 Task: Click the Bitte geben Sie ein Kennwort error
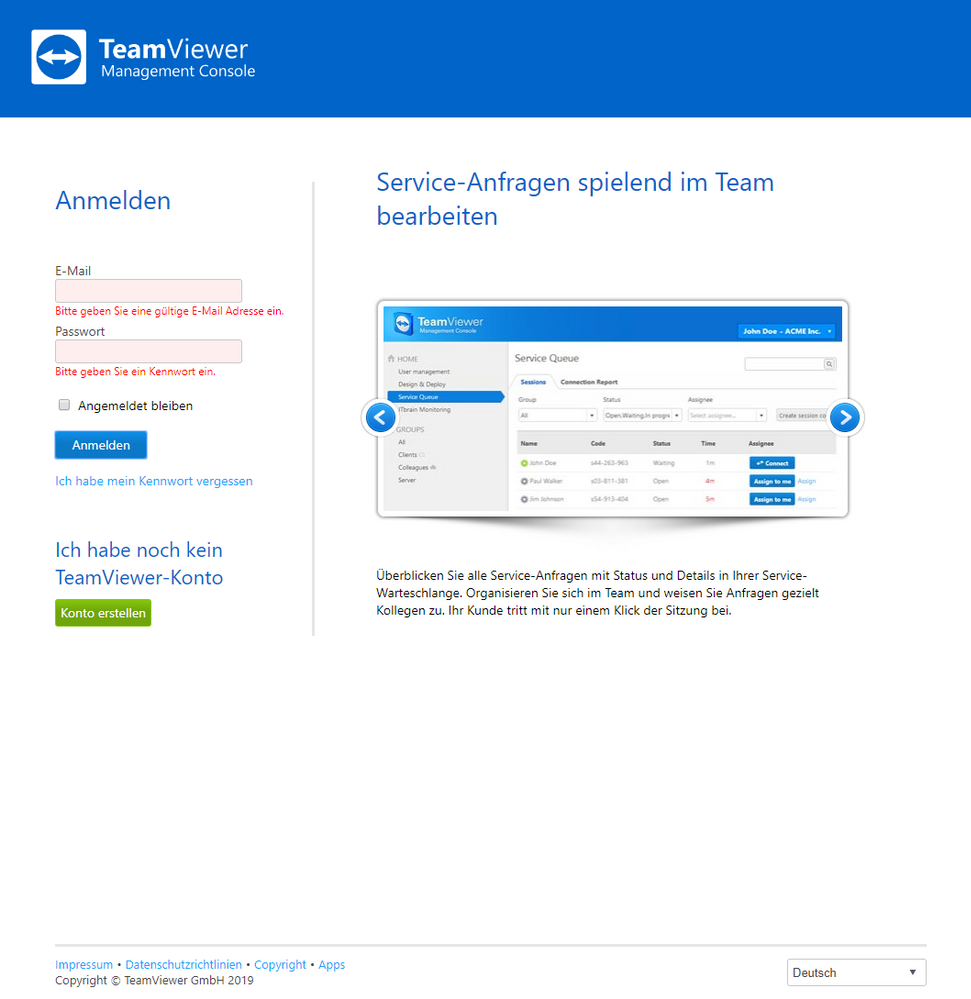[x=135, y=371]
